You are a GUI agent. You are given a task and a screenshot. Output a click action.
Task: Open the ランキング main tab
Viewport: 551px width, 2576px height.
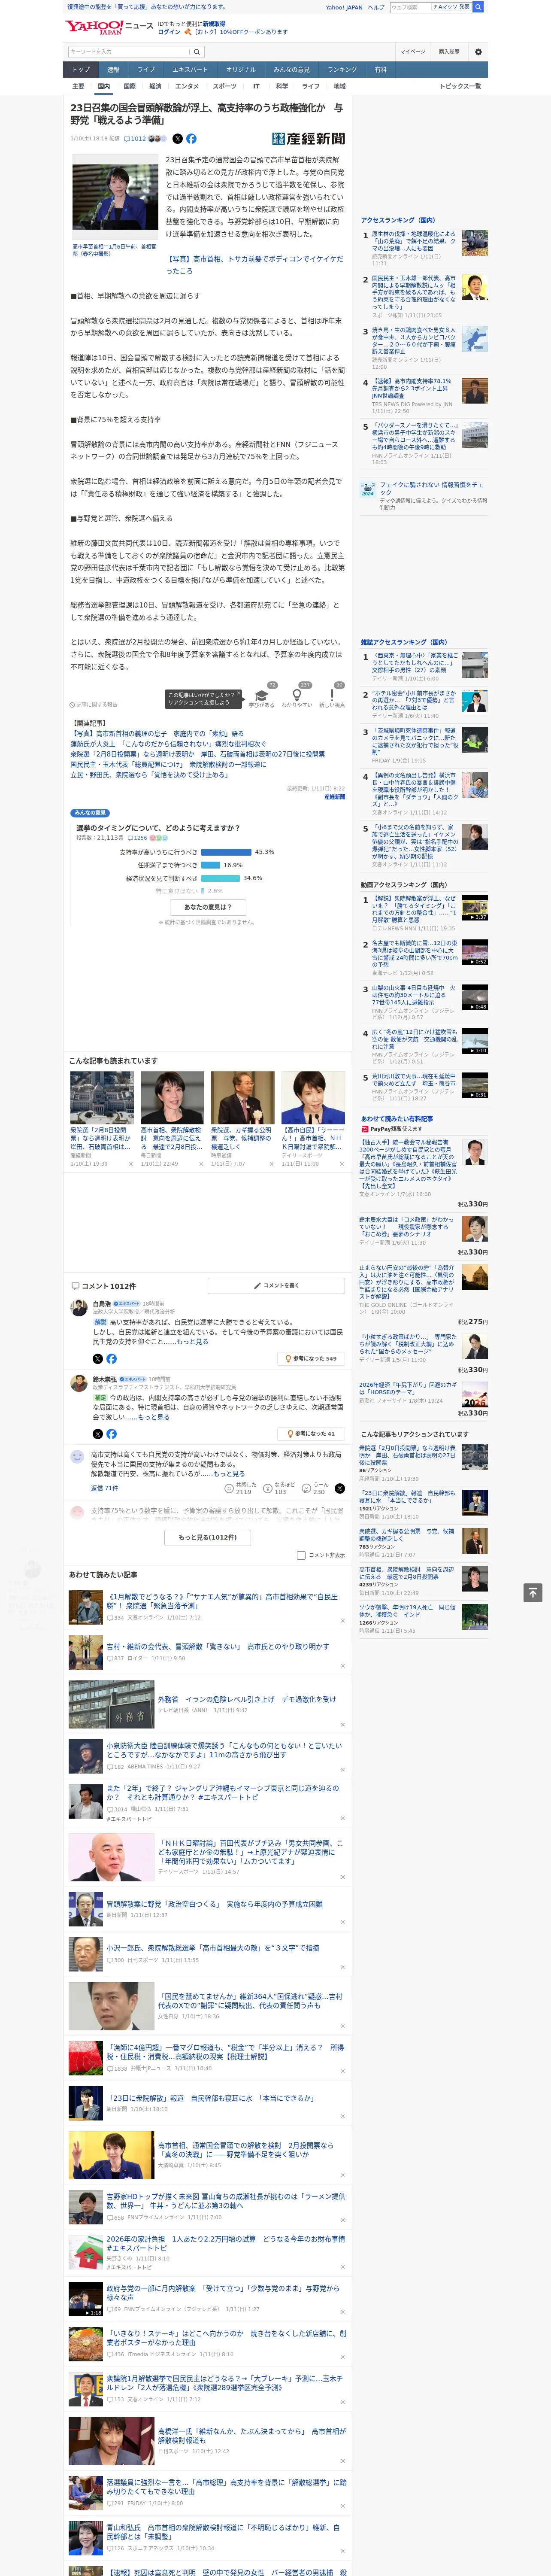tap(342, 70)
